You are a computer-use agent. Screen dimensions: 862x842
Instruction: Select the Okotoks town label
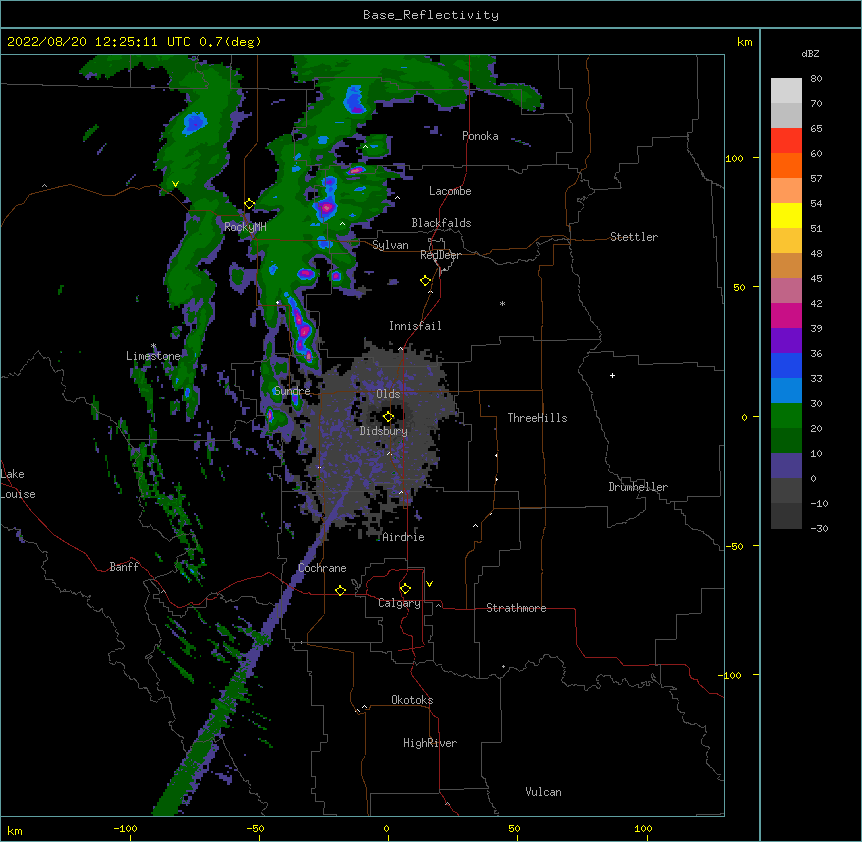pyautogui.click(x=412, y=700)
